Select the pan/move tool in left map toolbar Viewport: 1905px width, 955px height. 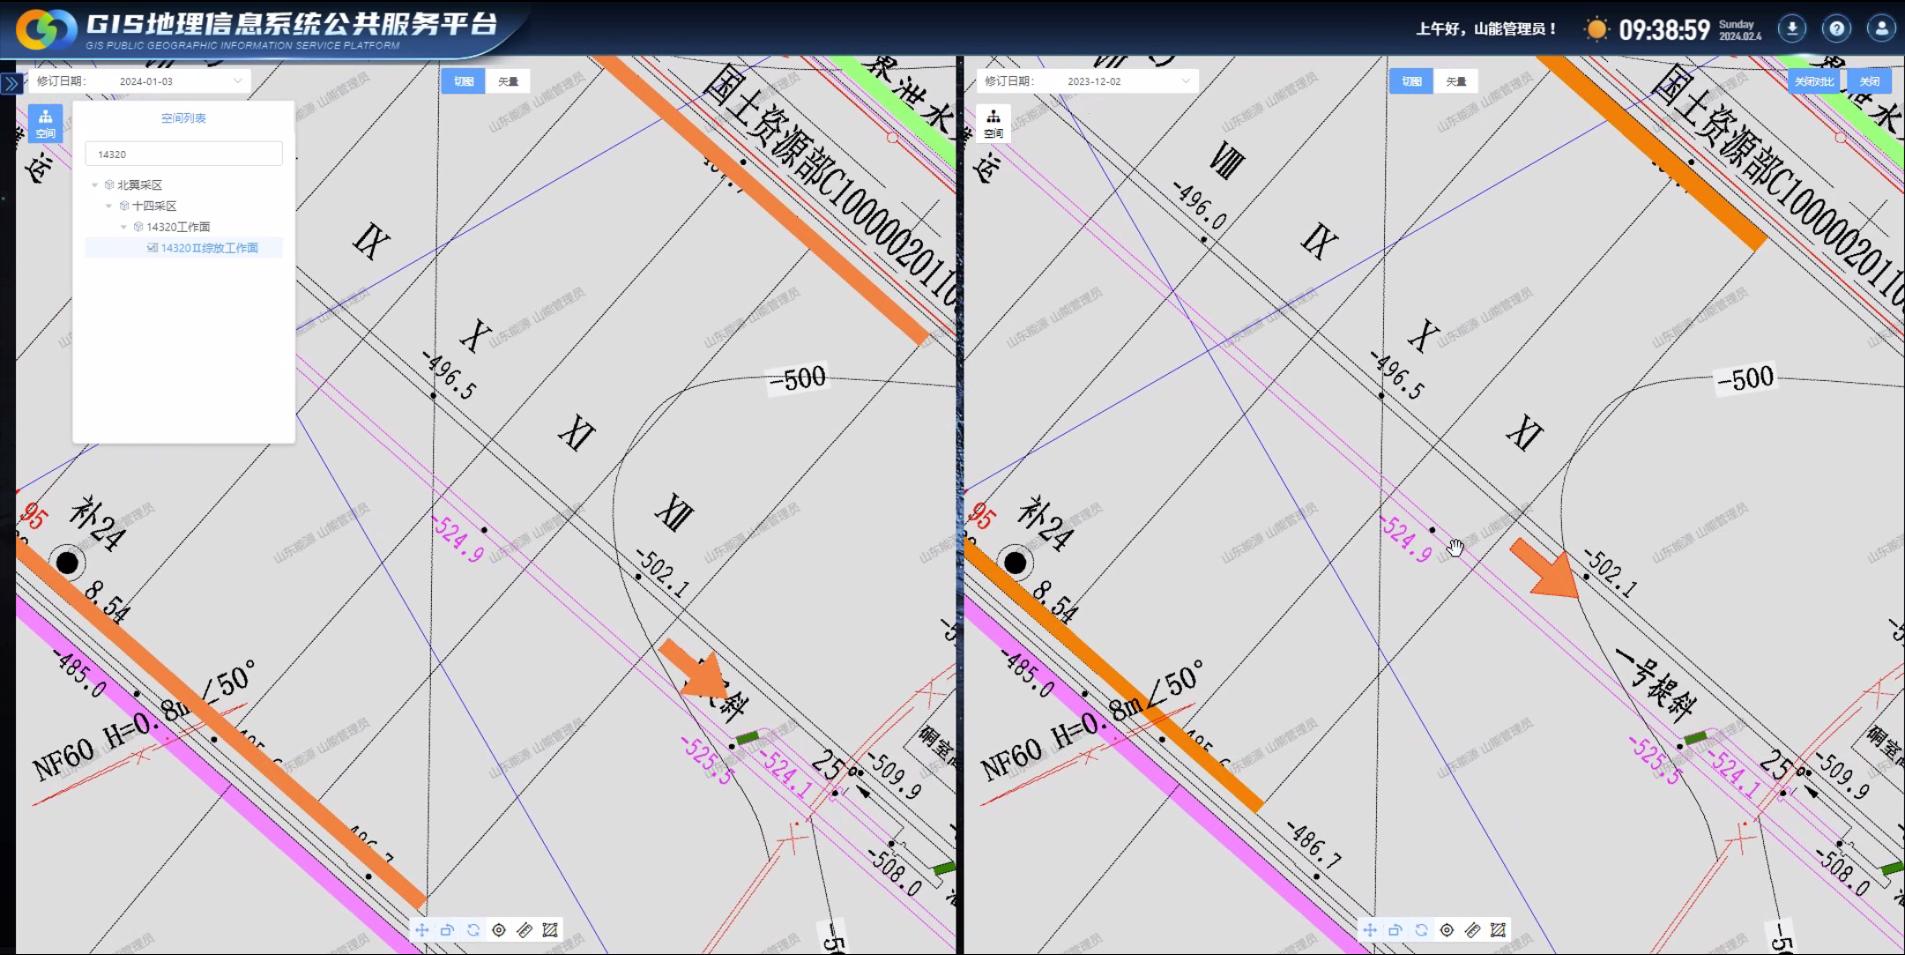pyautogui.click(x=422, y=930)
